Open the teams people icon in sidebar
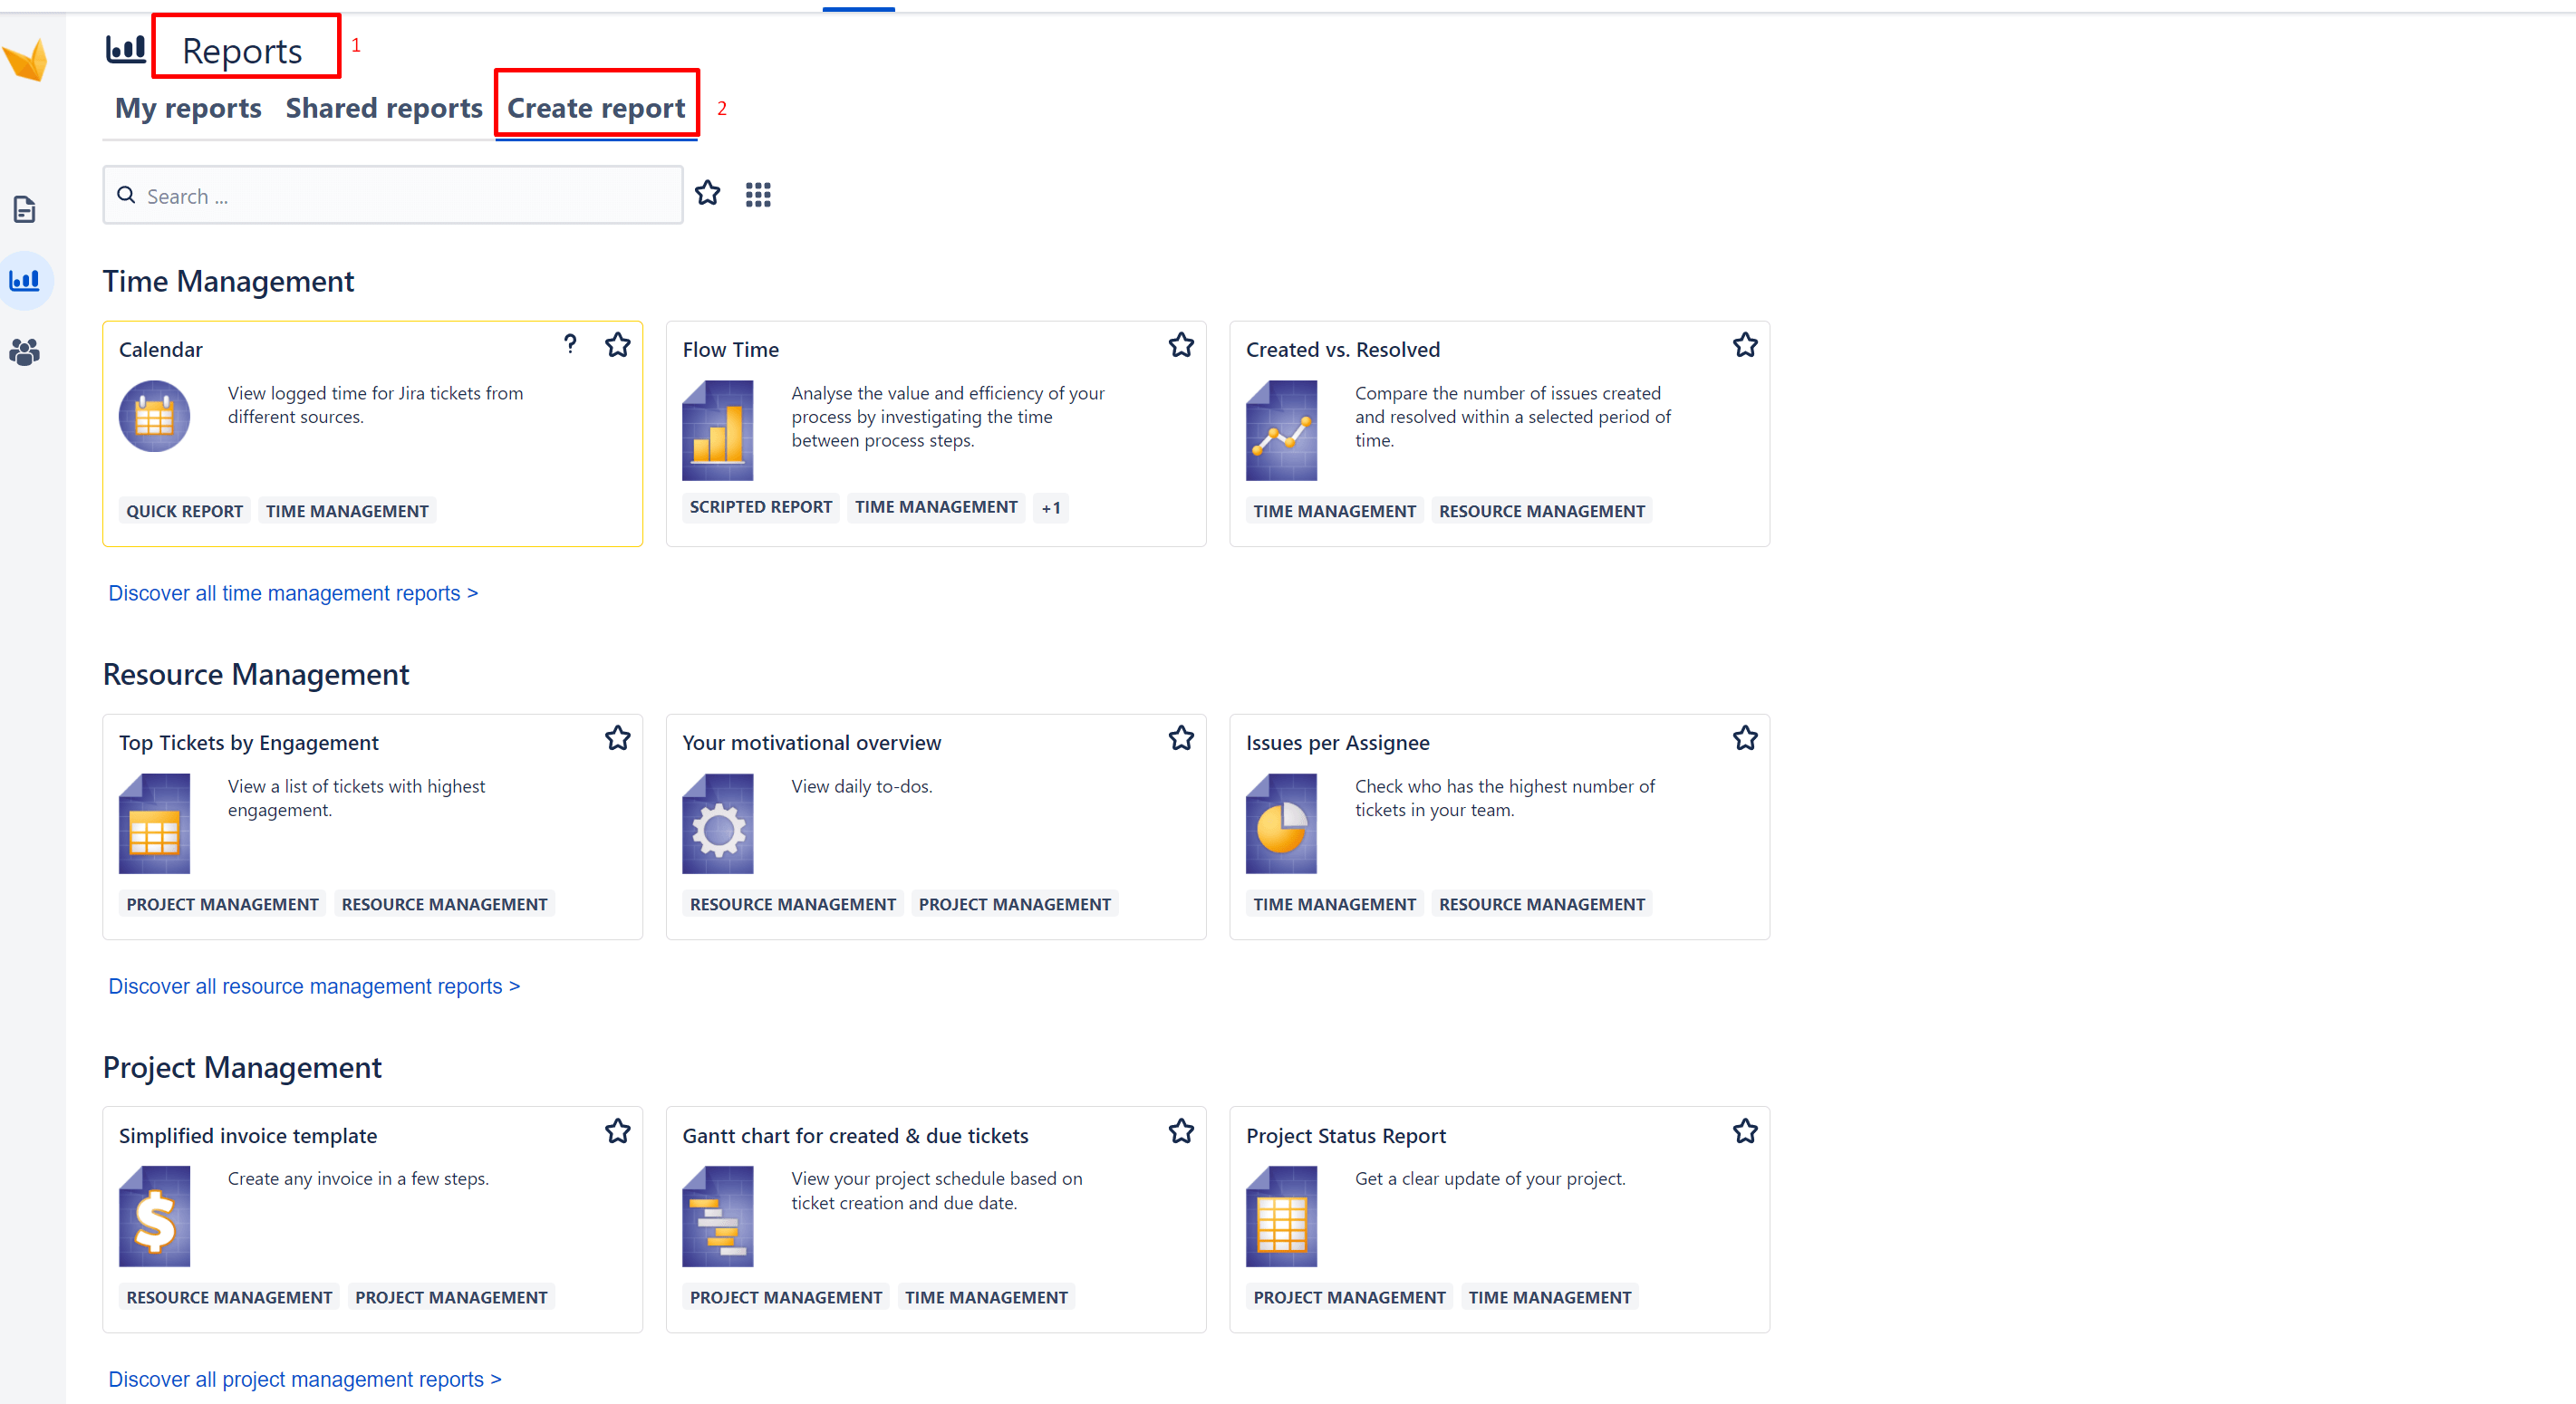The image size is (2576, 1404). (x=25, y=352)
